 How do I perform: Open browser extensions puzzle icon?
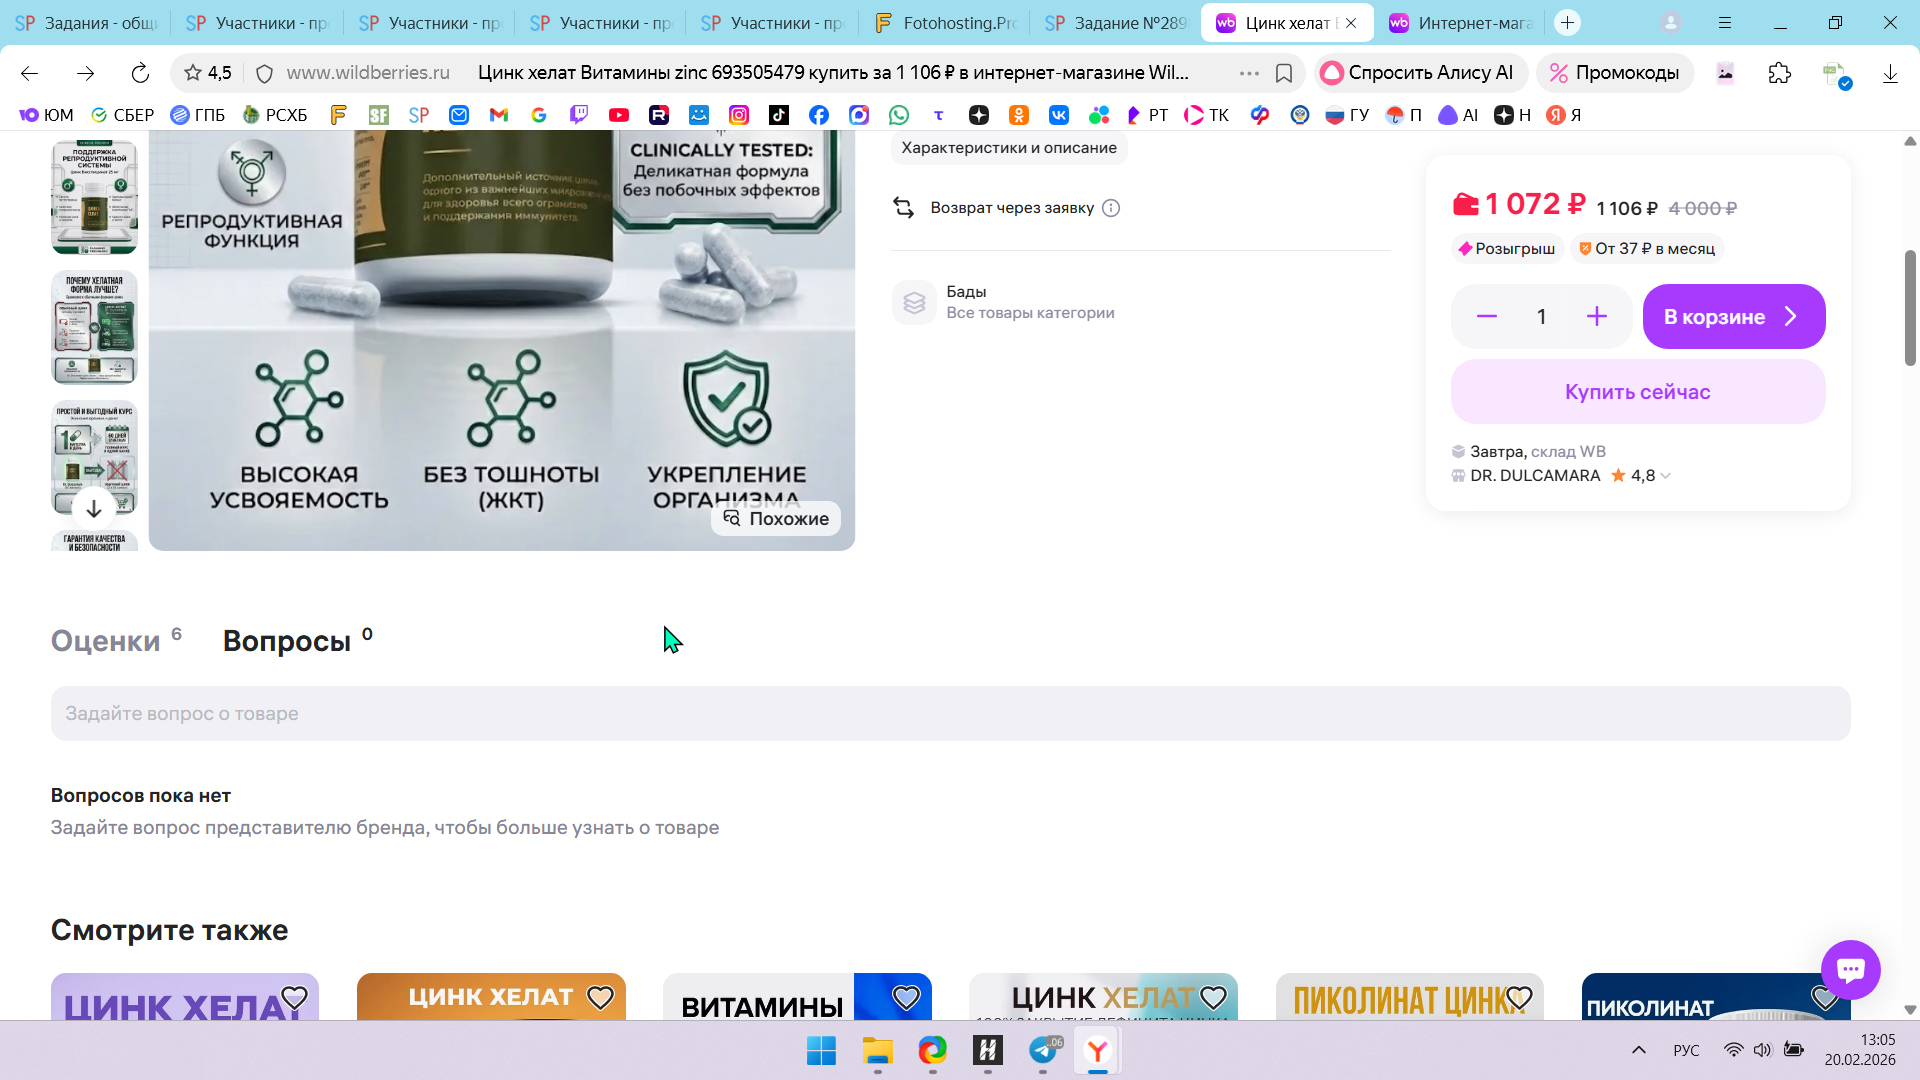[x=1779, y=73]
